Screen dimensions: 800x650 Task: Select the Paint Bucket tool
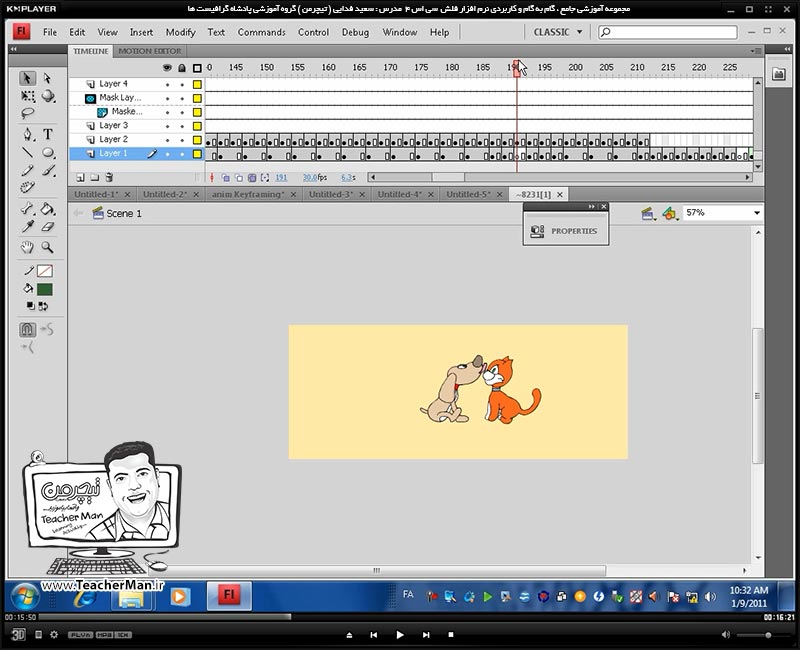click(x=48, y=208)
